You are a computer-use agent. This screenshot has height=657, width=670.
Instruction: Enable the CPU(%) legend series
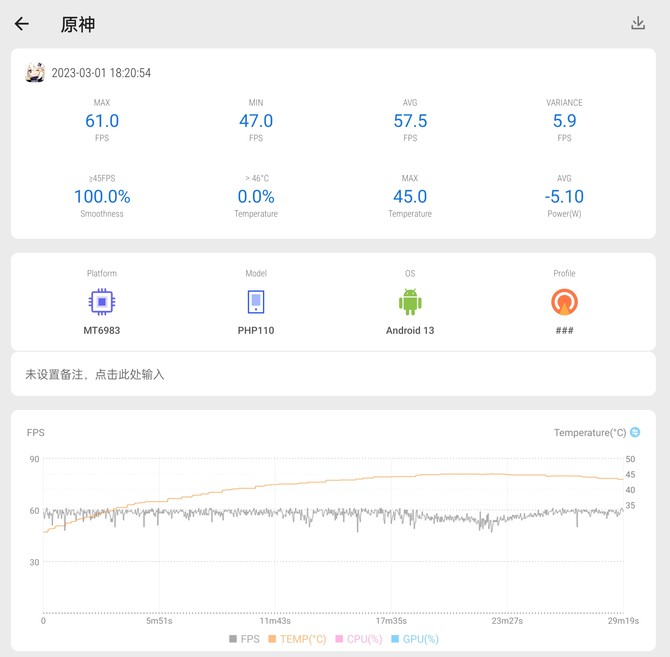(359, 639)
